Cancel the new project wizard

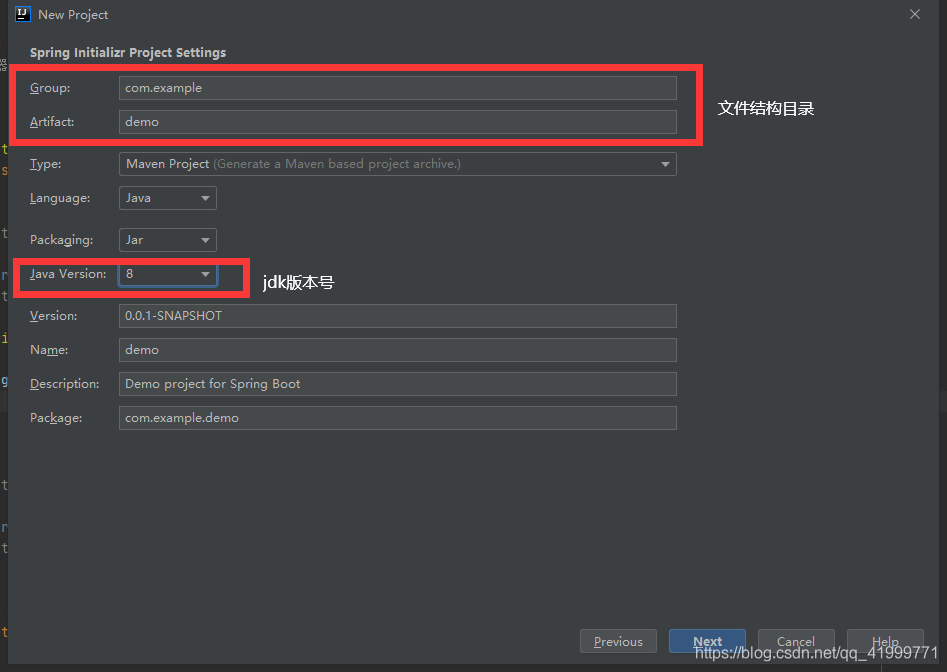(x=796, y=641)
